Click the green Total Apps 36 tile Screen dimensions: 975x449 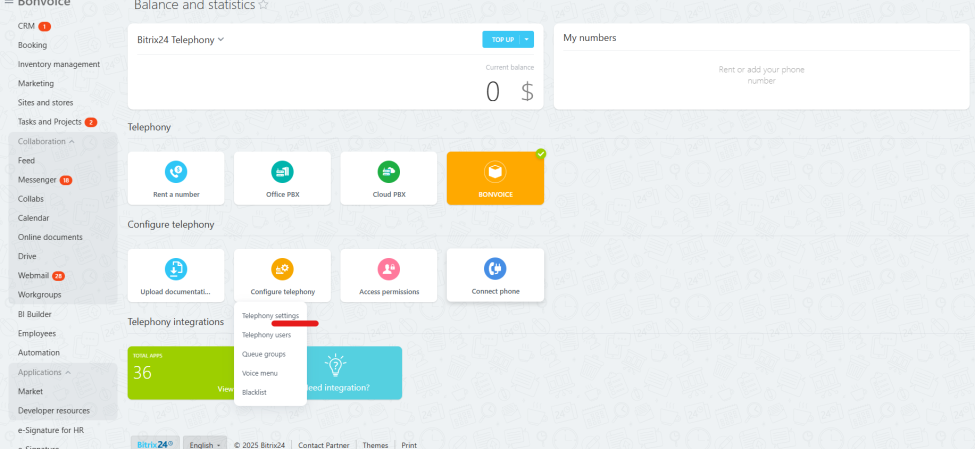pyautogui.click(x=180, y=373)
